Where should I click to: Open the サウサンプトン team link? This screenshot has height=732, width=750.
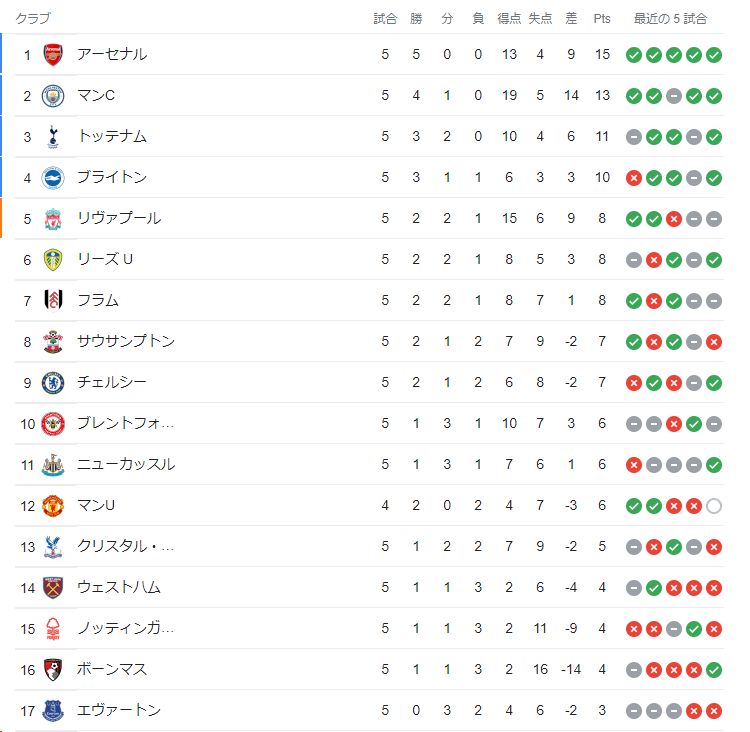126,341
